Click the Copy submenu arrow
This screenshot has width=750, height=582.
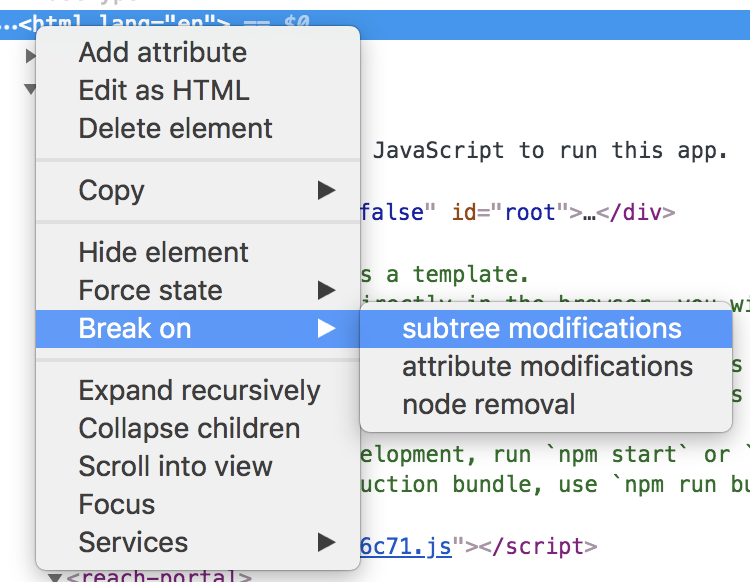coord(326,190)
